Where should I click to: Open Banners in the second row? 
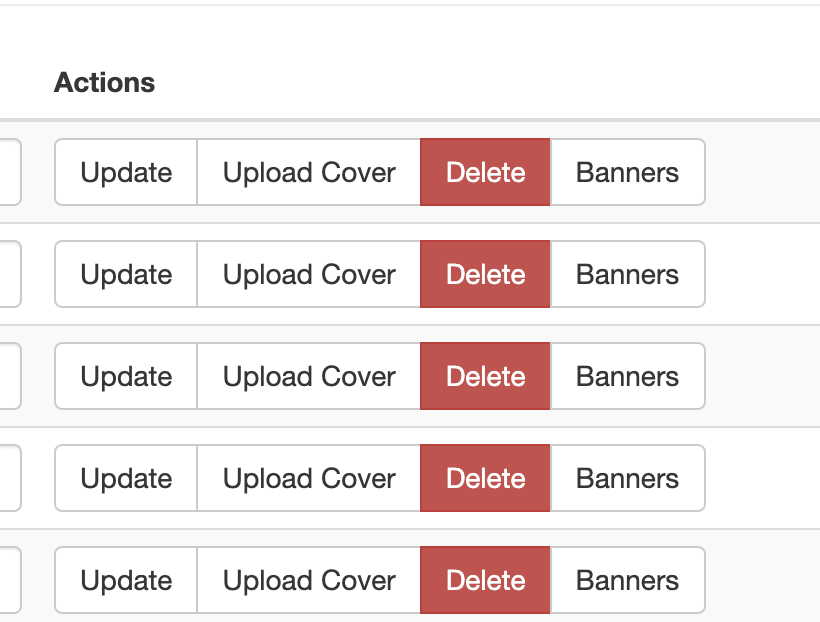(x=627, y=274)
